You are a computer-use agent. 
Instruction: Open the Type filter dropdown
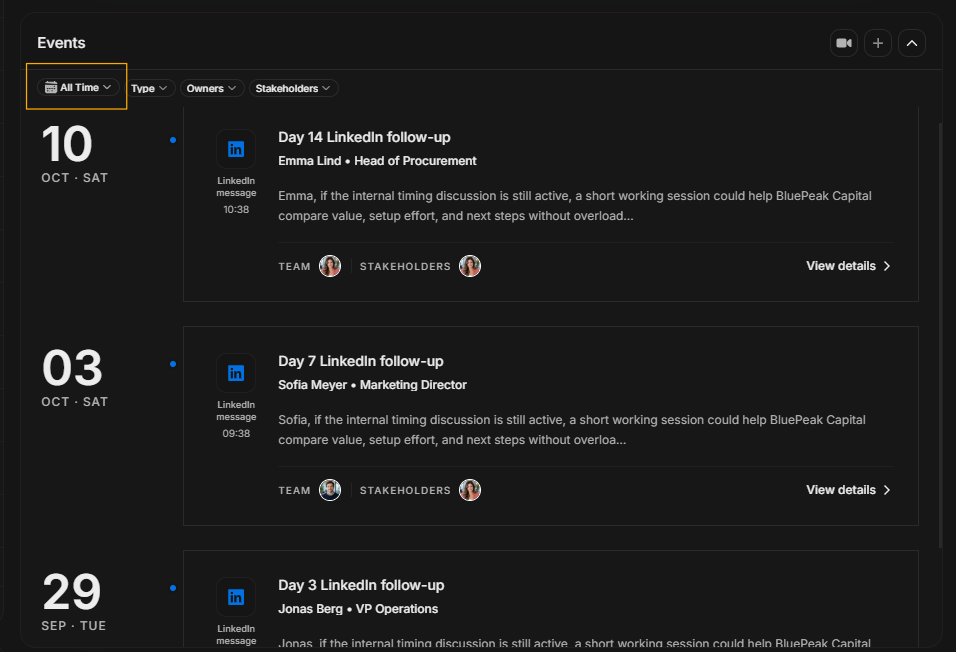pyautogui.click(x=149, y=88)
